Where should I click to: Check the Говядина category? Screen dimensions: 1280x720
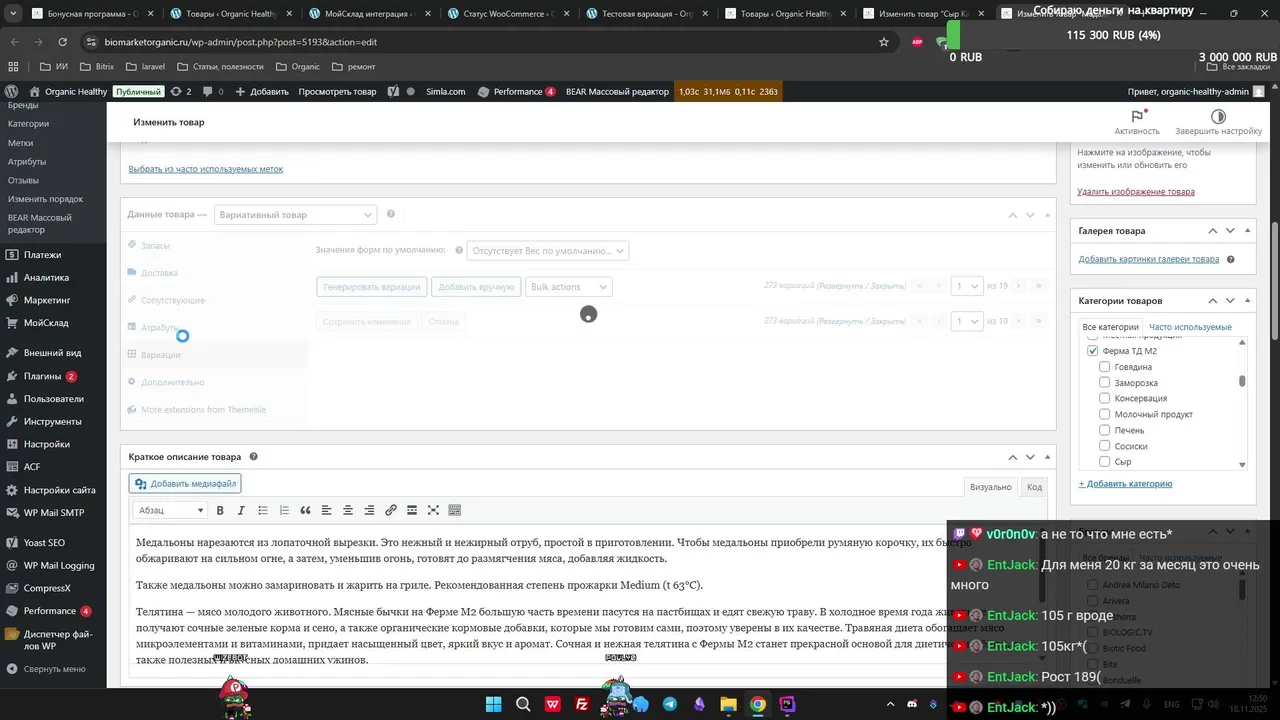[1104, 367]
